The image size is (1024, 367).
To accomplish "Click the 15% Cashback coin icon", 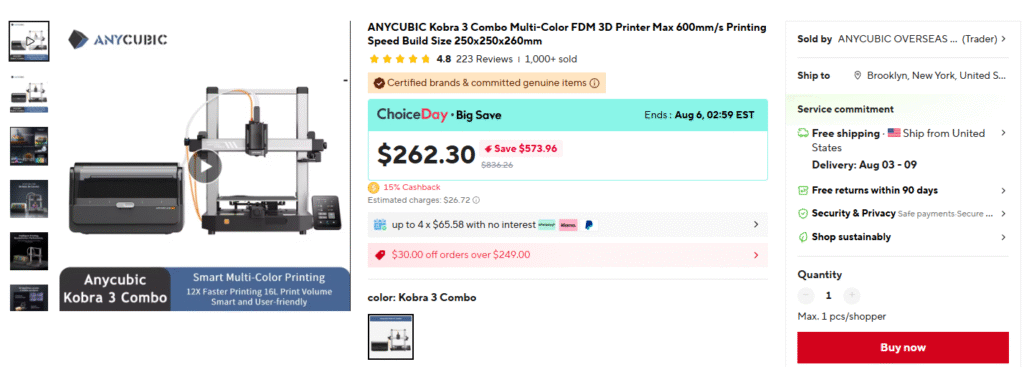I will tap(374, 187).
